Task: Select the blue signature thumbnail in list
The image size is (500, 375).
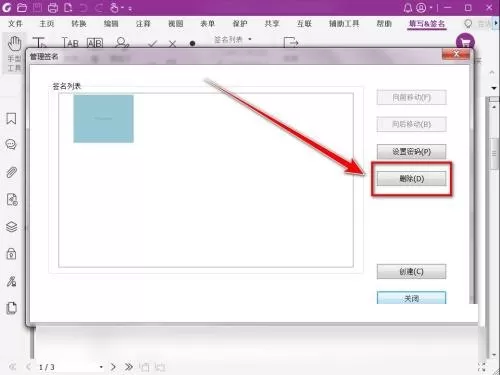Action: [x=103, y=119]
